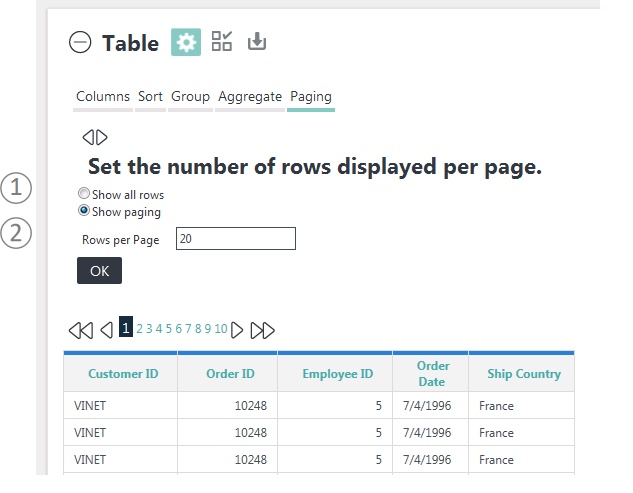Go to page 10
Image resolution: width=633 pixels, height=493 pixels.
pos(221,329)
